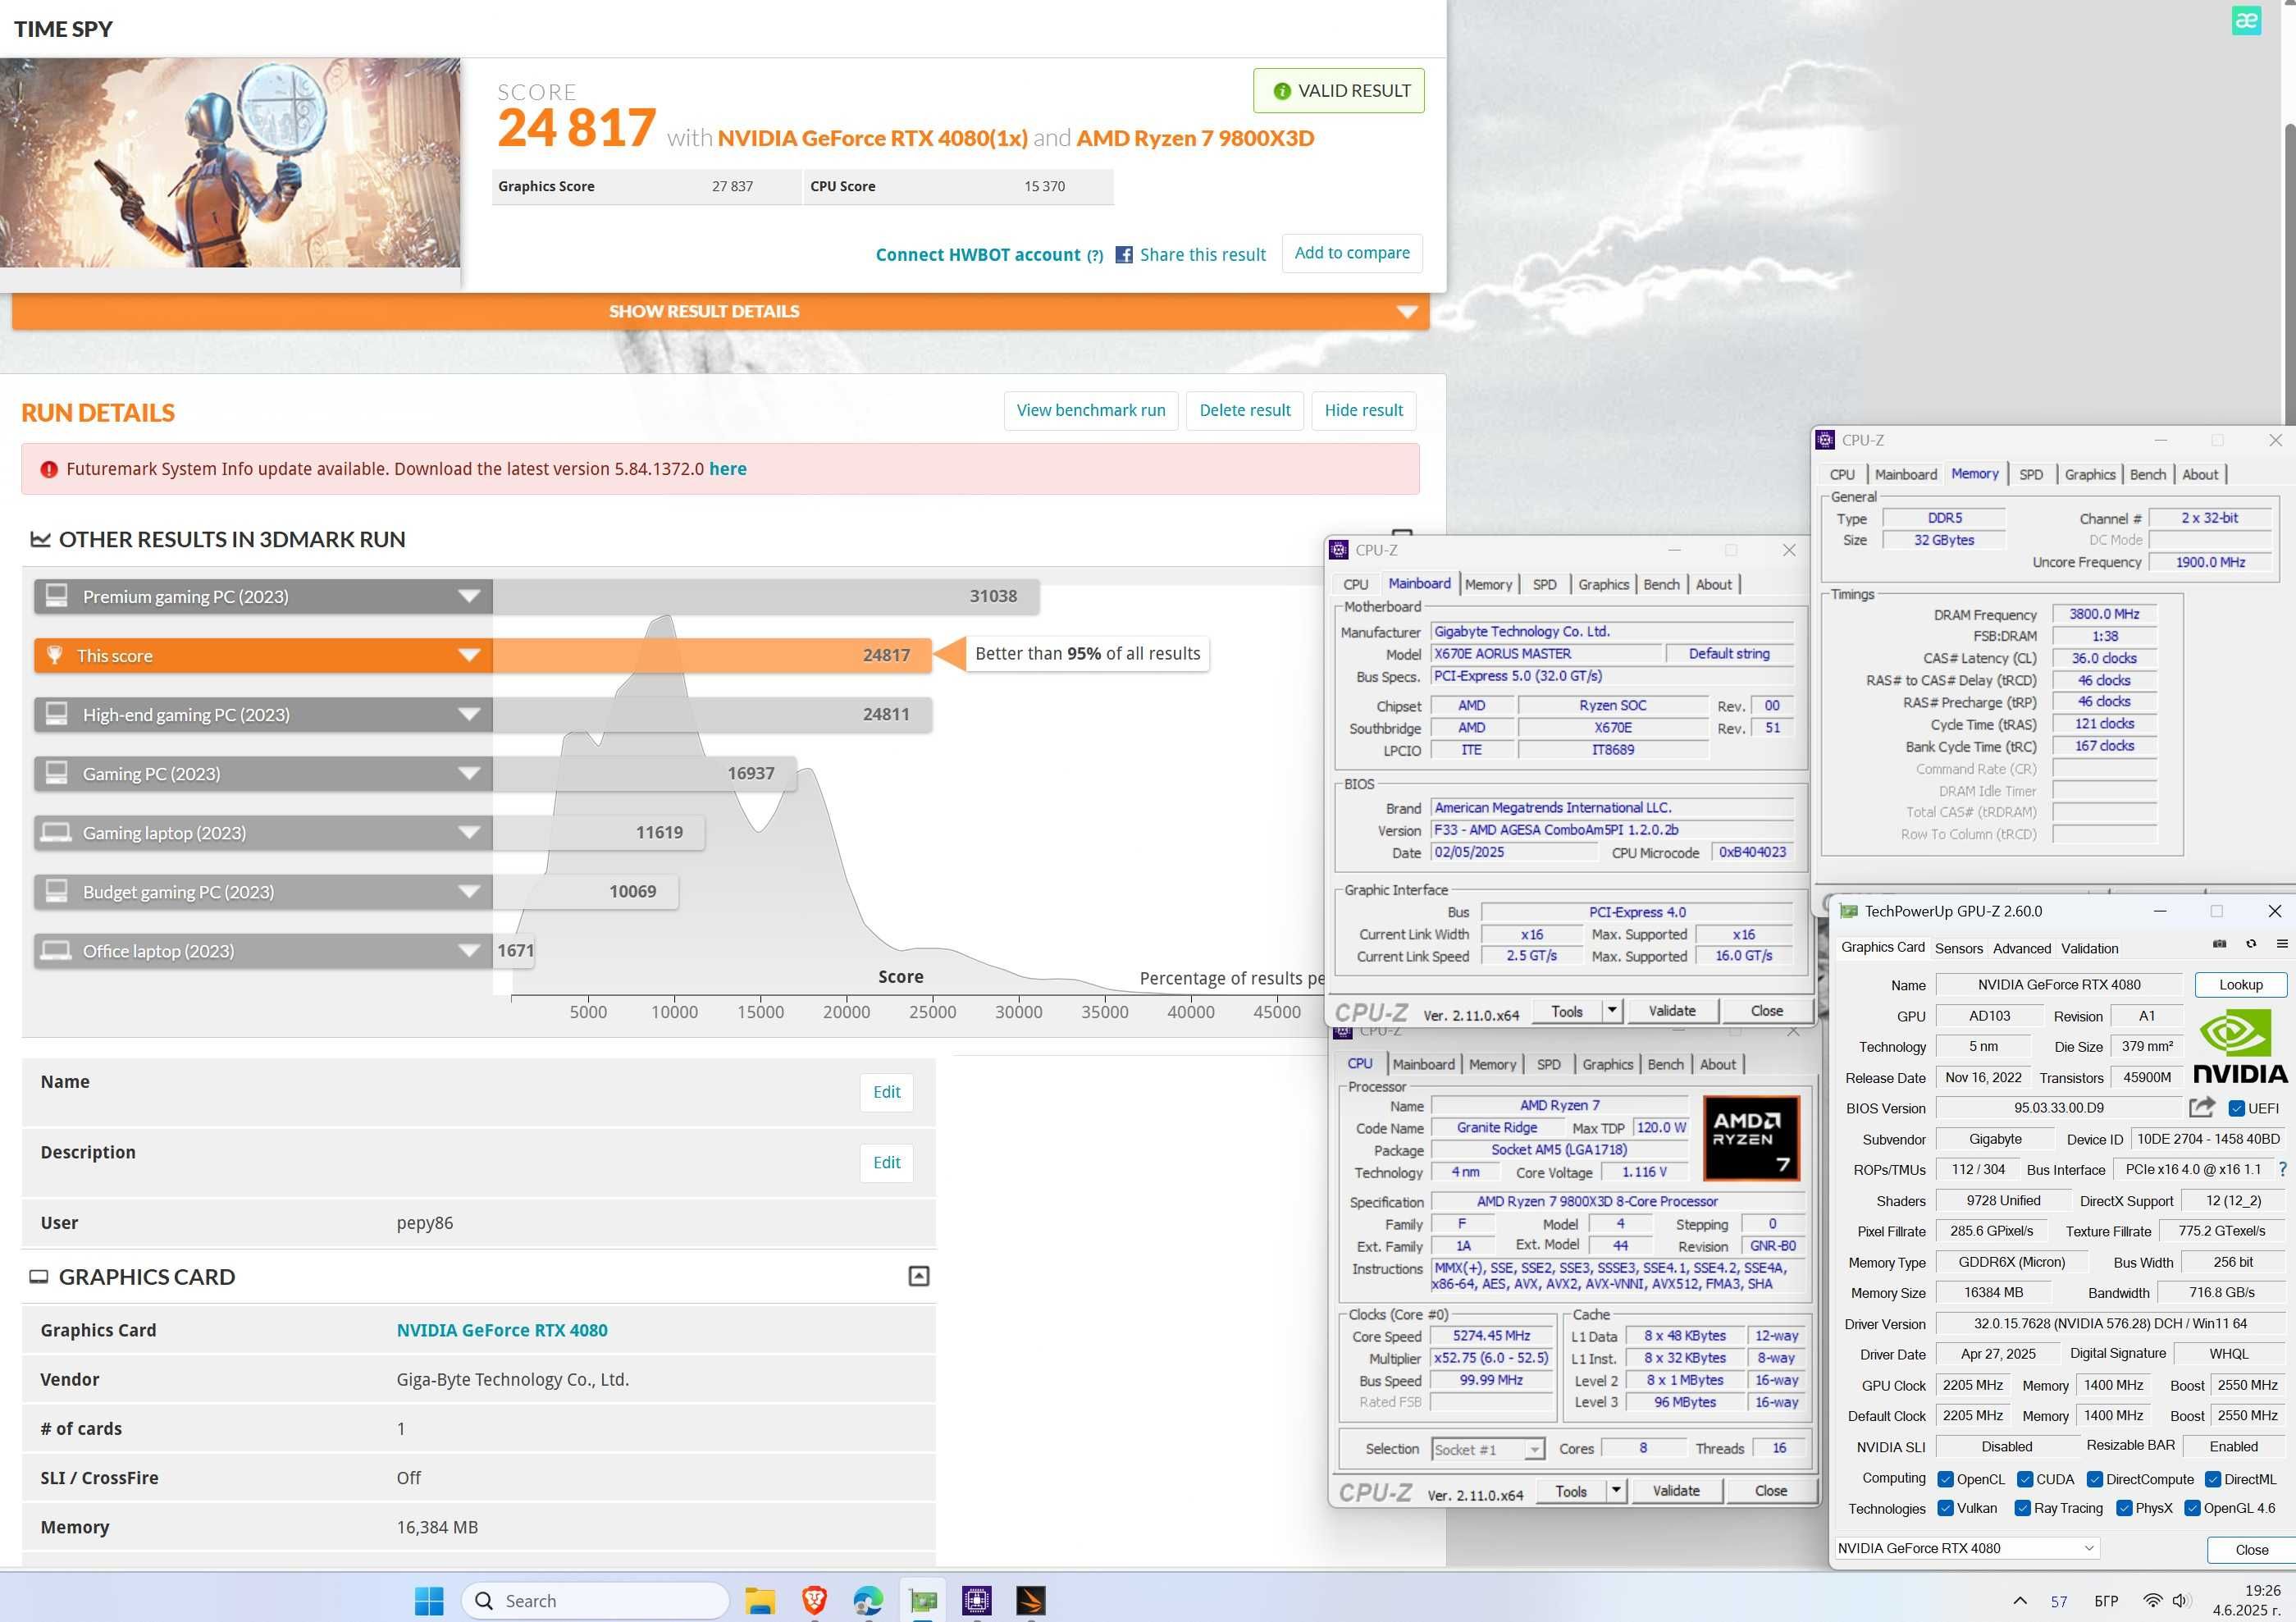Click the 'here' download link

point(727,469)
